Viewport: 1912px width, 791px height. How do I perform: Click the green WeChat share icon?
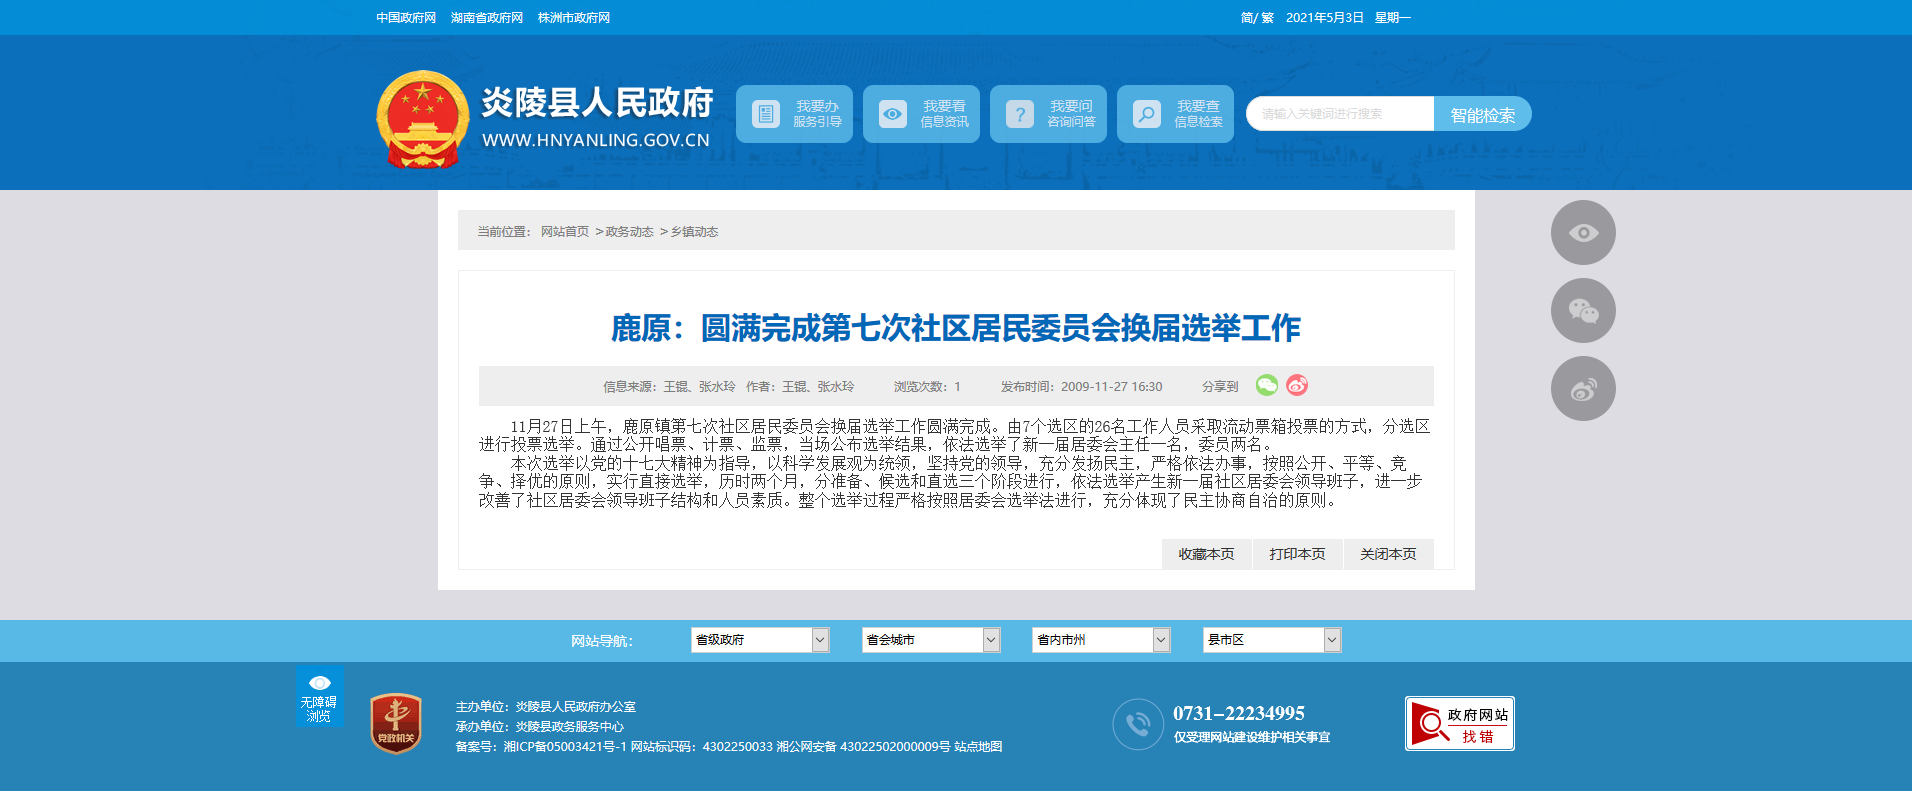1266,385
